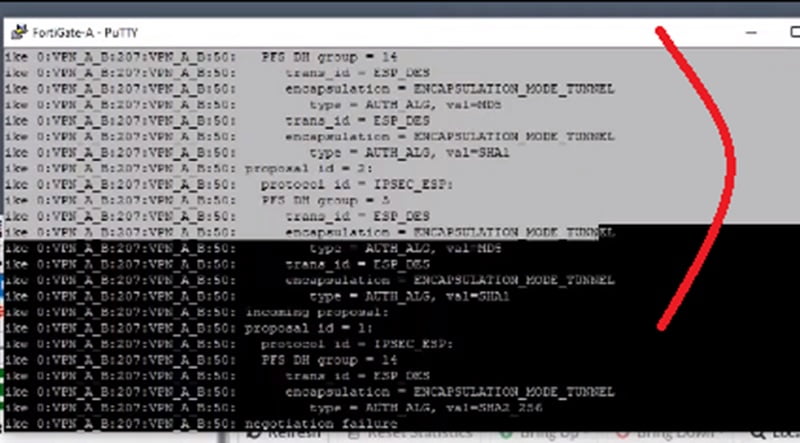Screen dimensions: 800x443
Task: Open the PuTTY system menu icon
Action: point(19,32)
